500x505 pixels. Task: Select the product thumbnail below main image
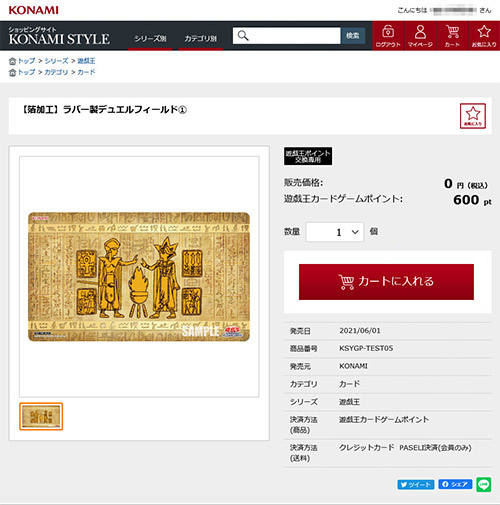(x=41, y=416)
